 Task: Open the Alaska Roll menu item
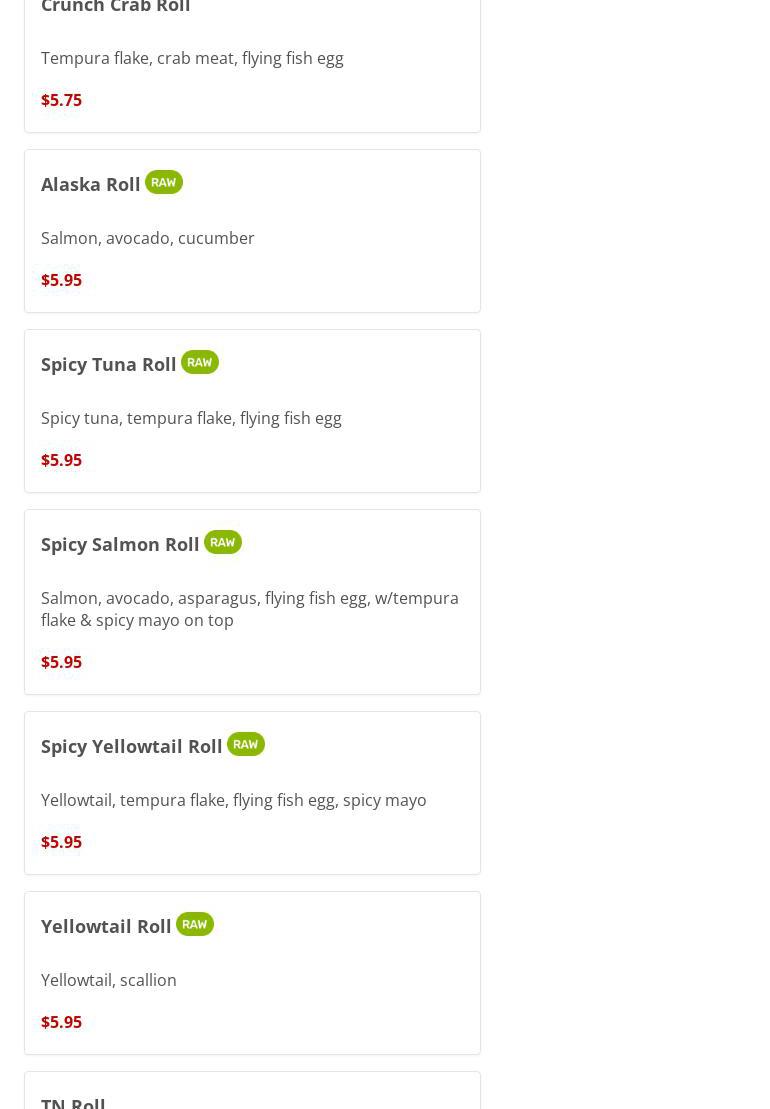(x=91, y=184)
